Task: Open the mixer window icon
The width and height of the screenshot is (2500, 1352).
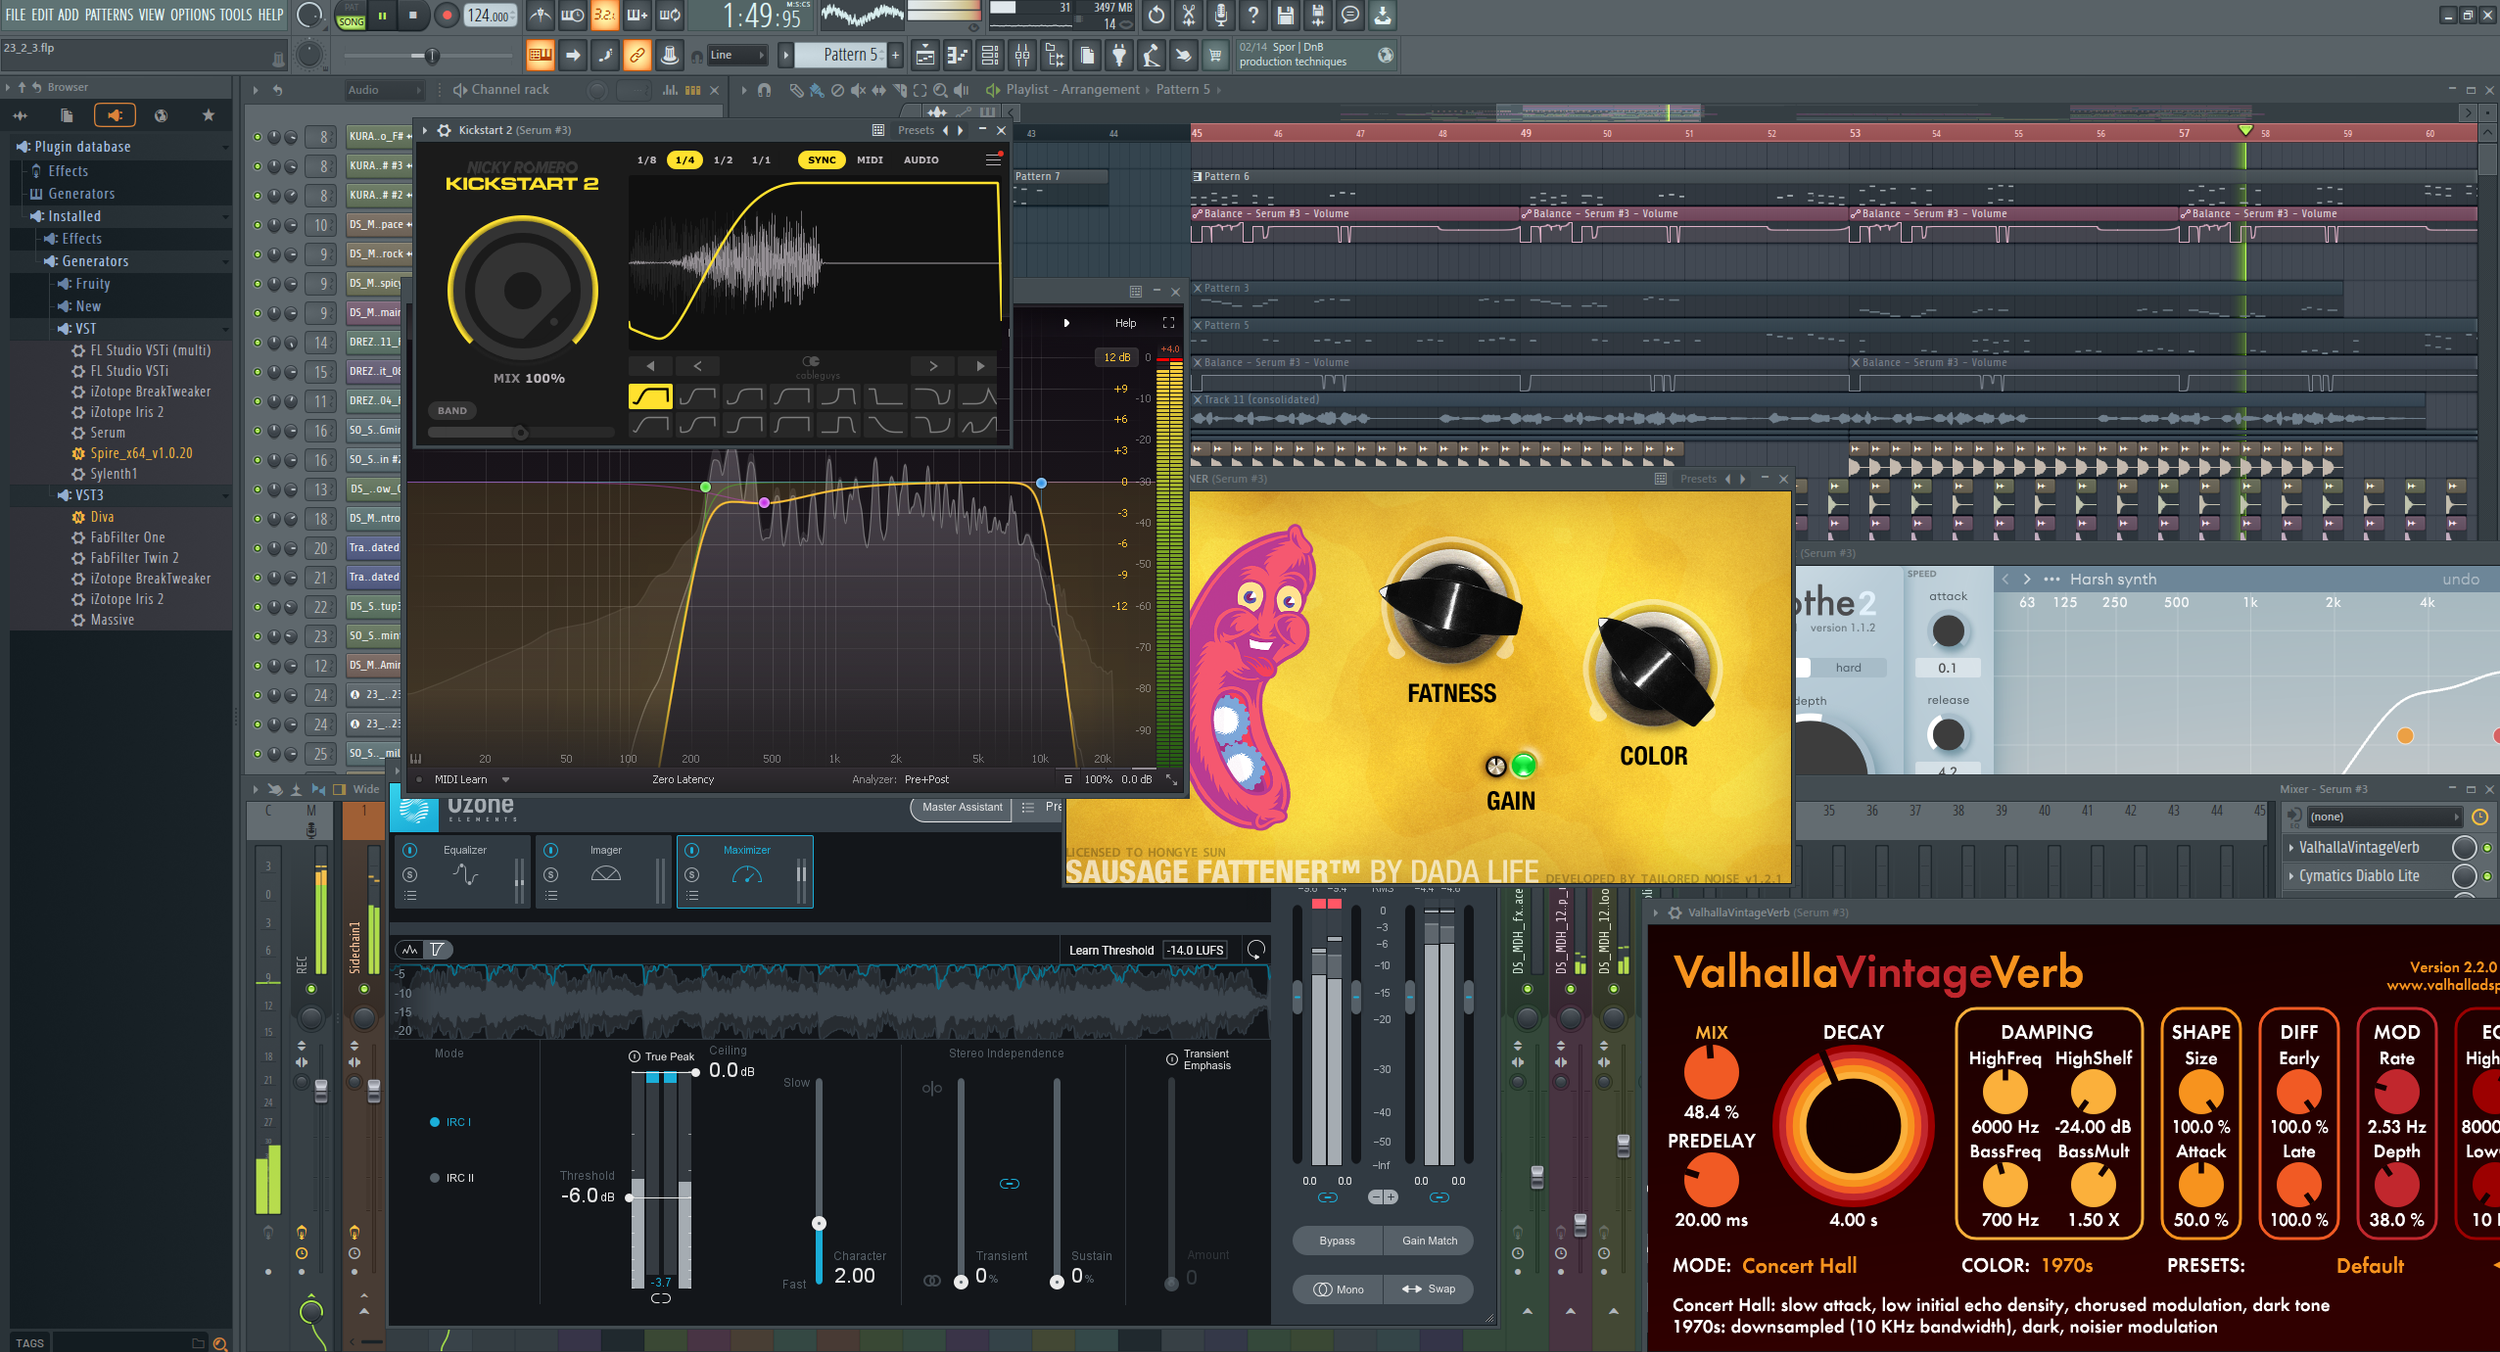Action: (x=1022, y=55)
